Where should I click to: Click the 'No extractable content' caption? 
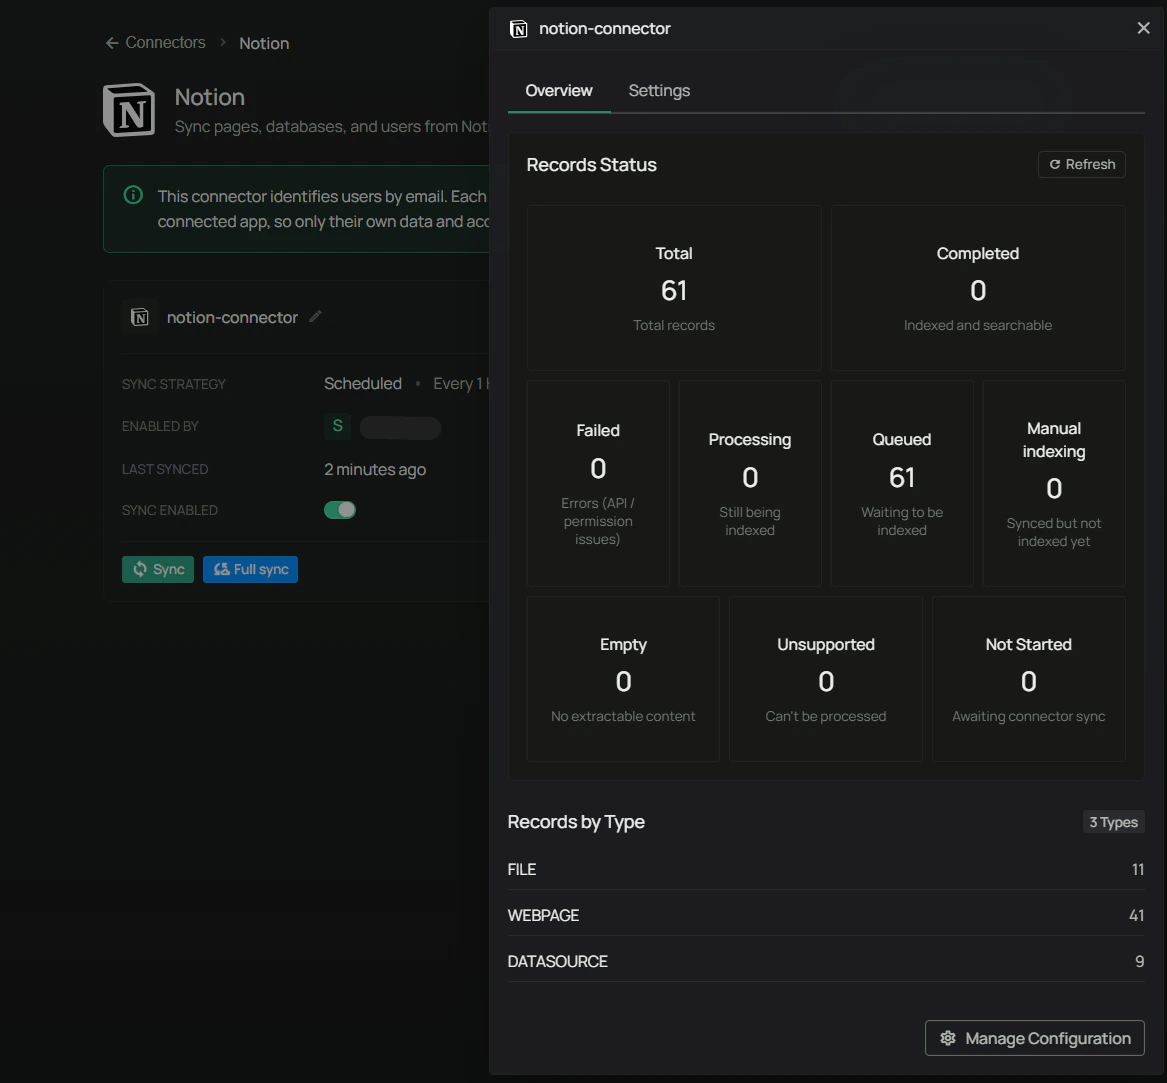pyautogui.click(x=623, y=716)
